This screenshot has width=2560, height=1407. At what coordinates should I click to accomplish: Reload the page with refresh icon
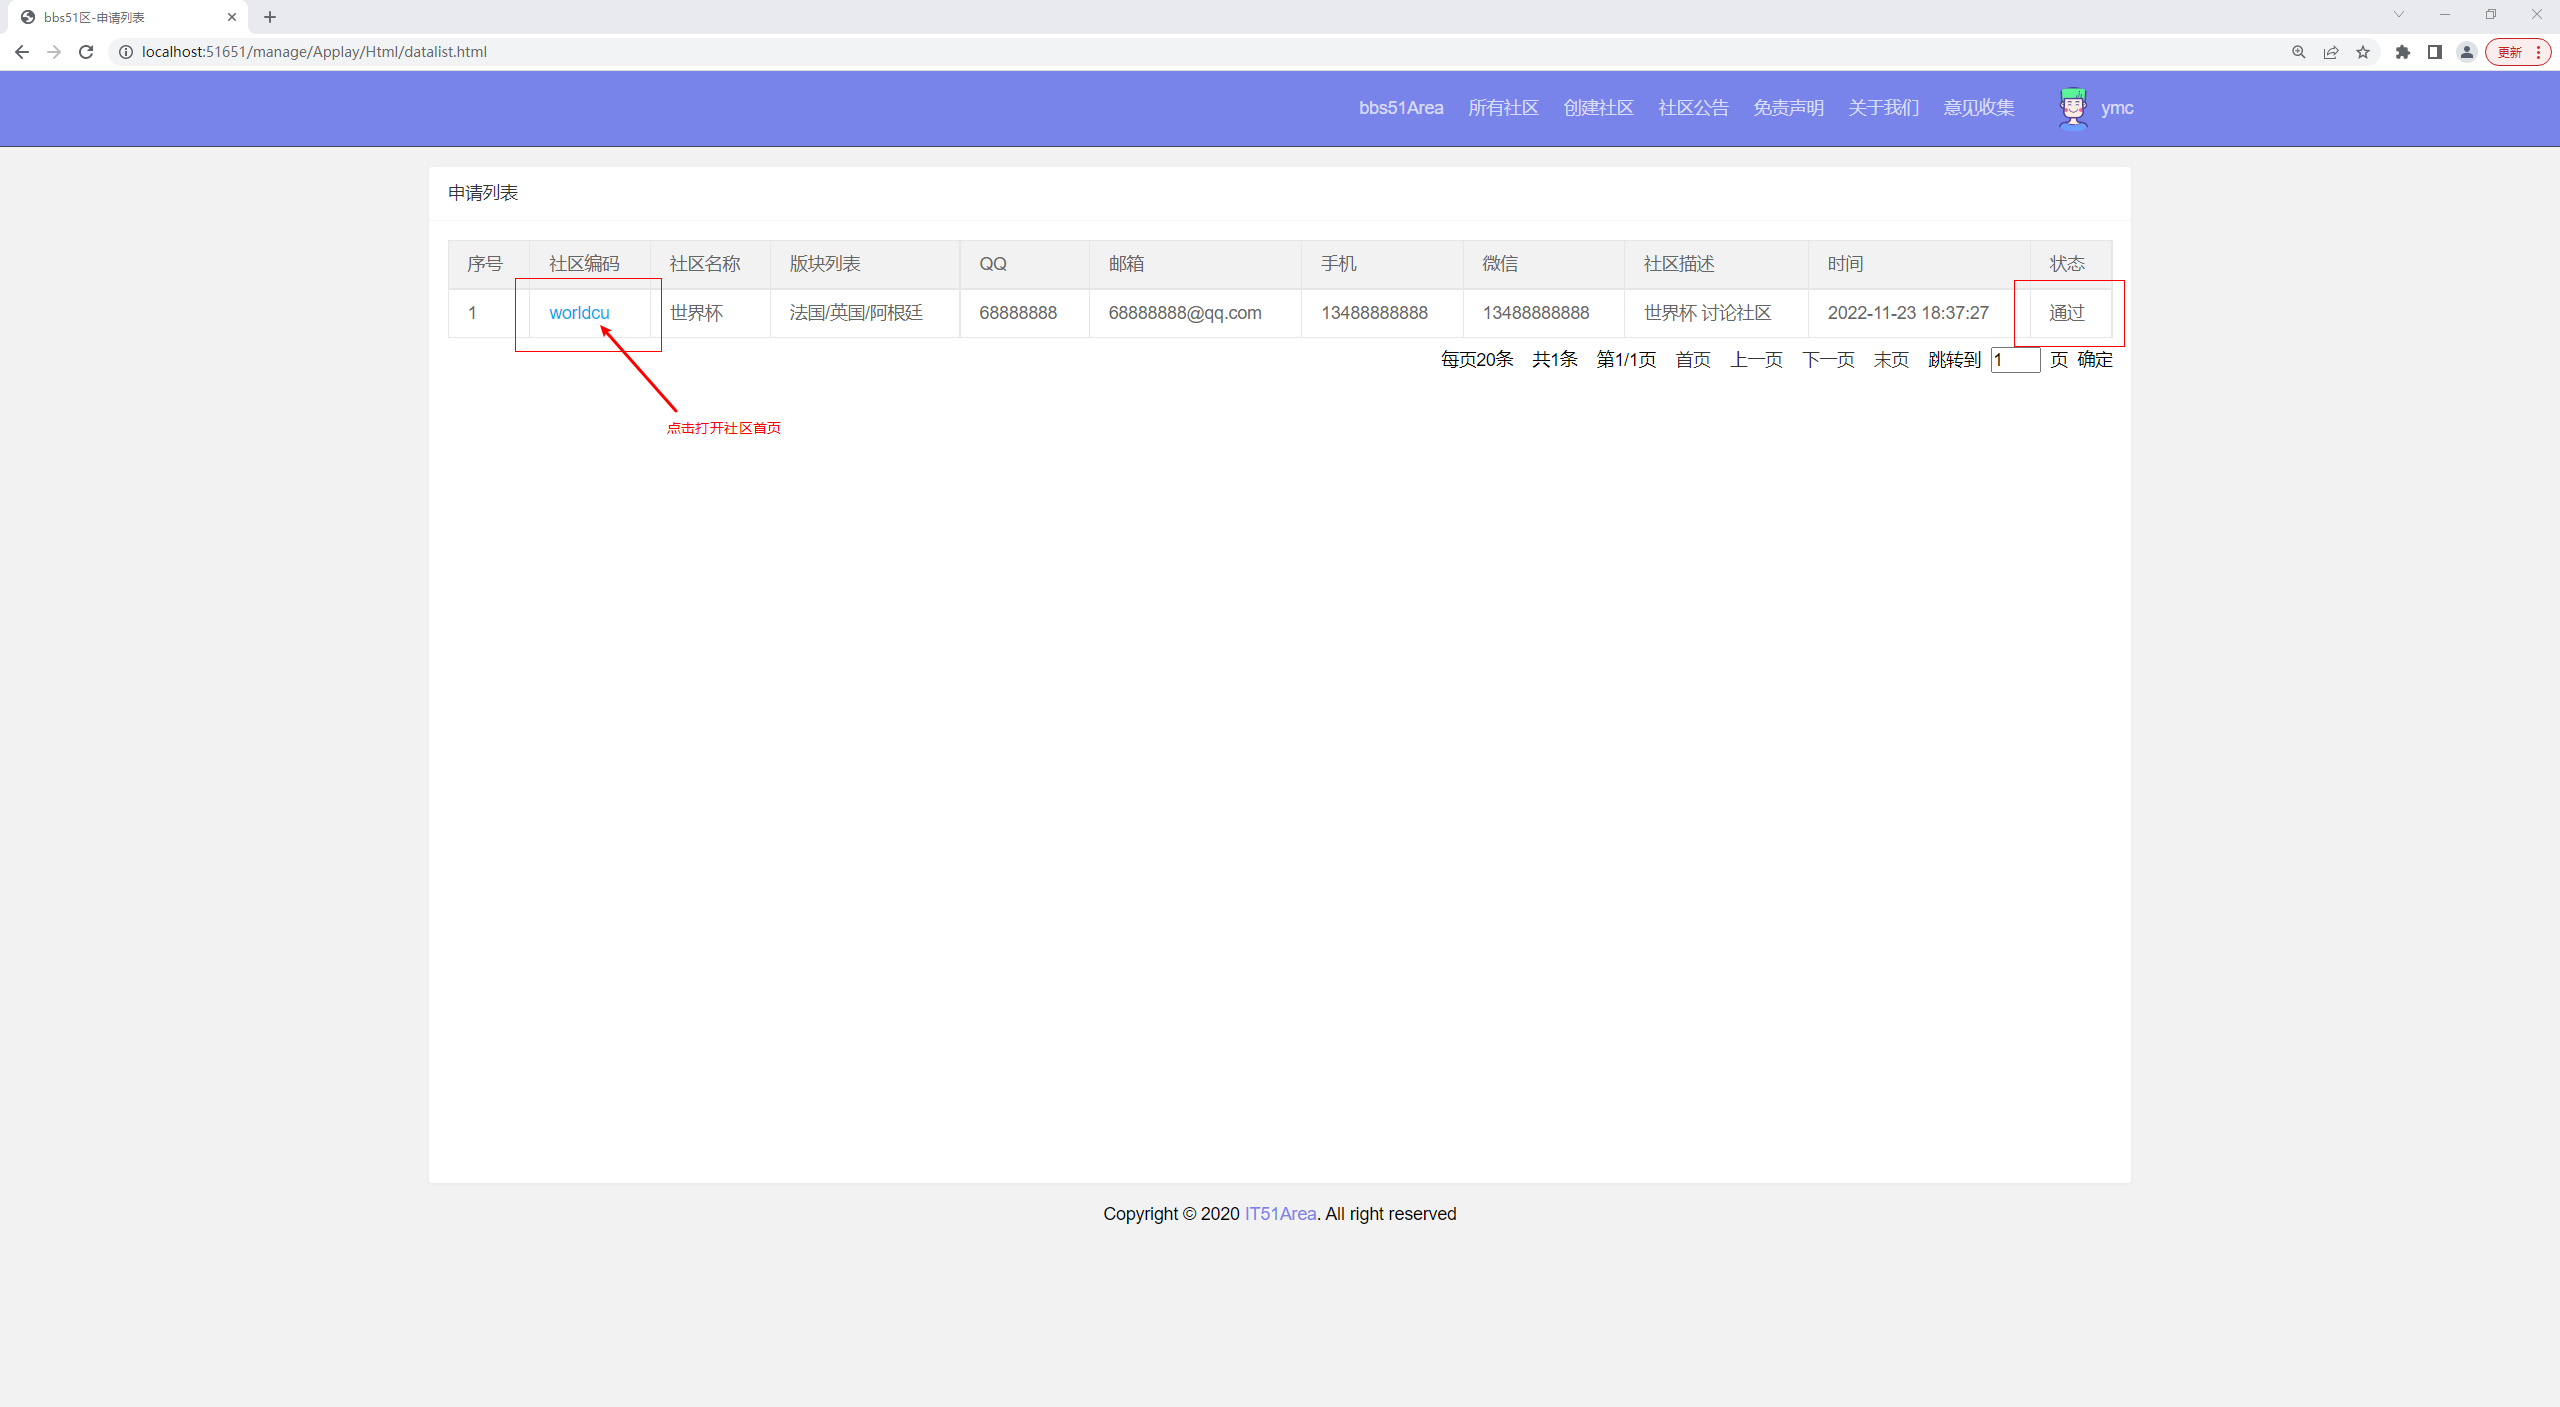click(x=86, y=52)
